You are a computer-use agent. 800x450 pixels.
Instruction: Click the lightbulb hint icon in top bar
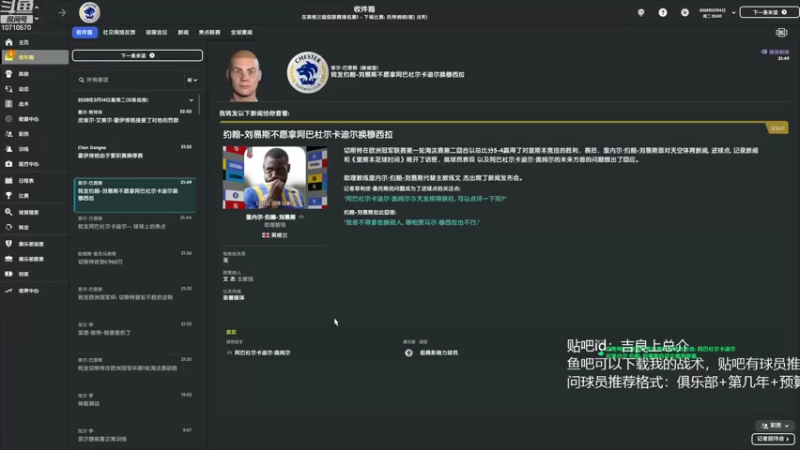point(641,13)
